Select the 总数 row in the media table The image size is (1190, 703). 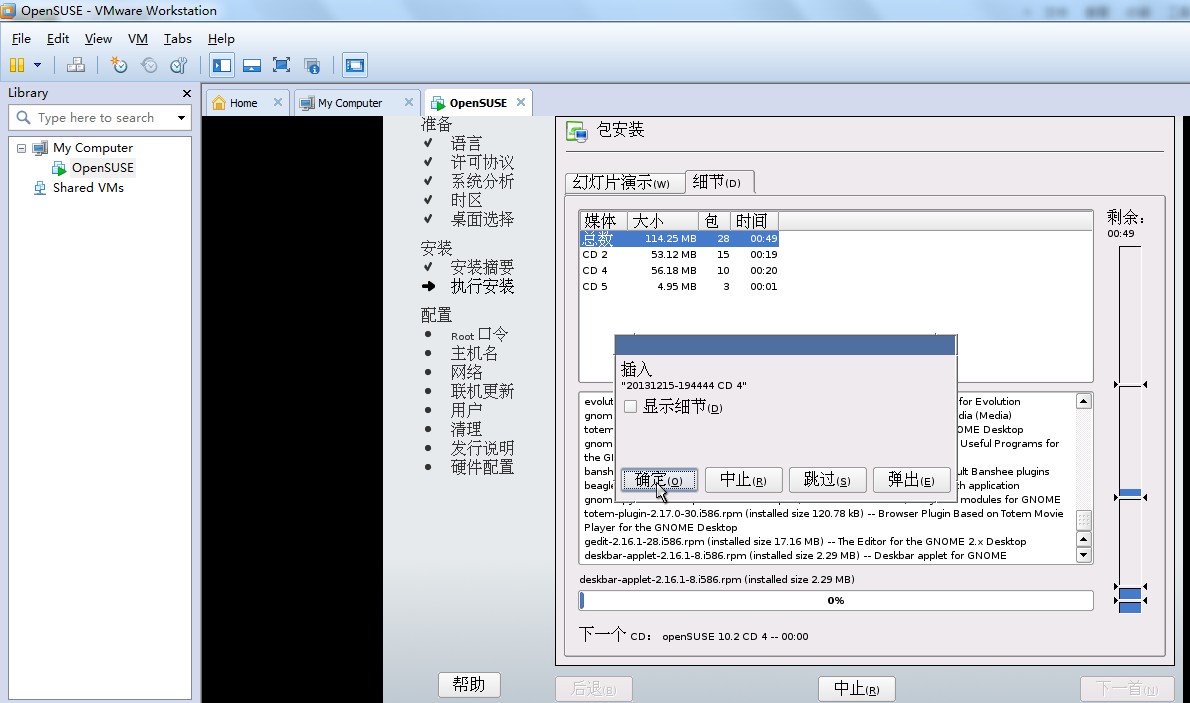(679, 238)
